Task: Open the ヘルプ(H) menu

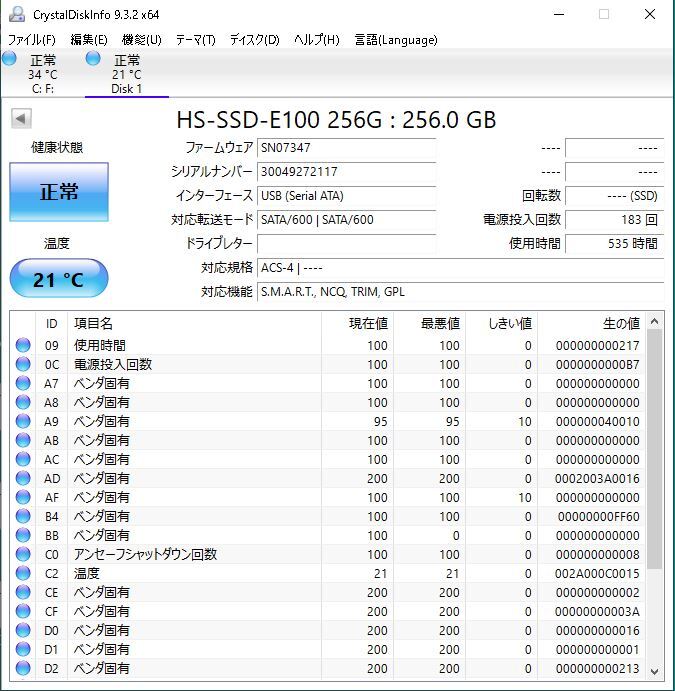Action: click(316, 40)
